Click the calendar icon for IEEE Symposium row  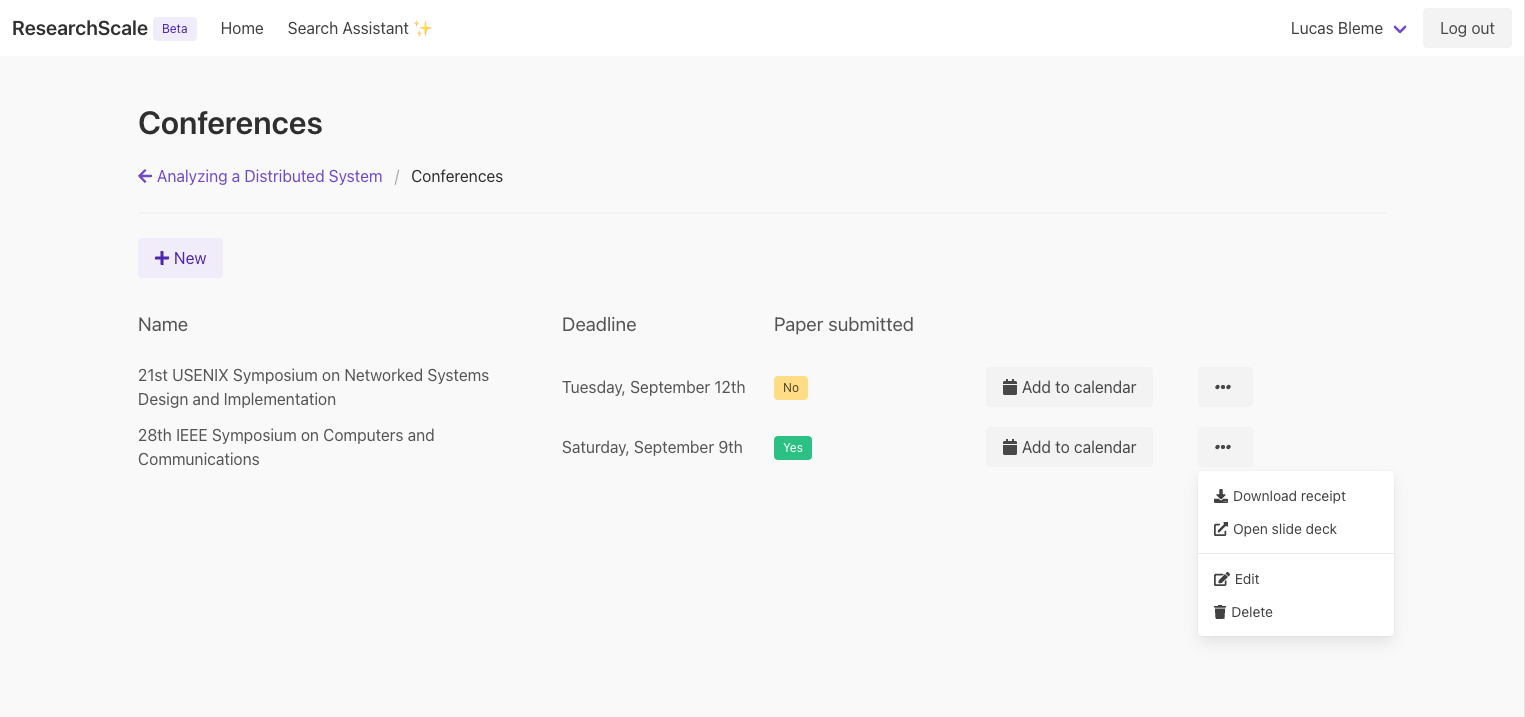click(x=1010, y=447)
